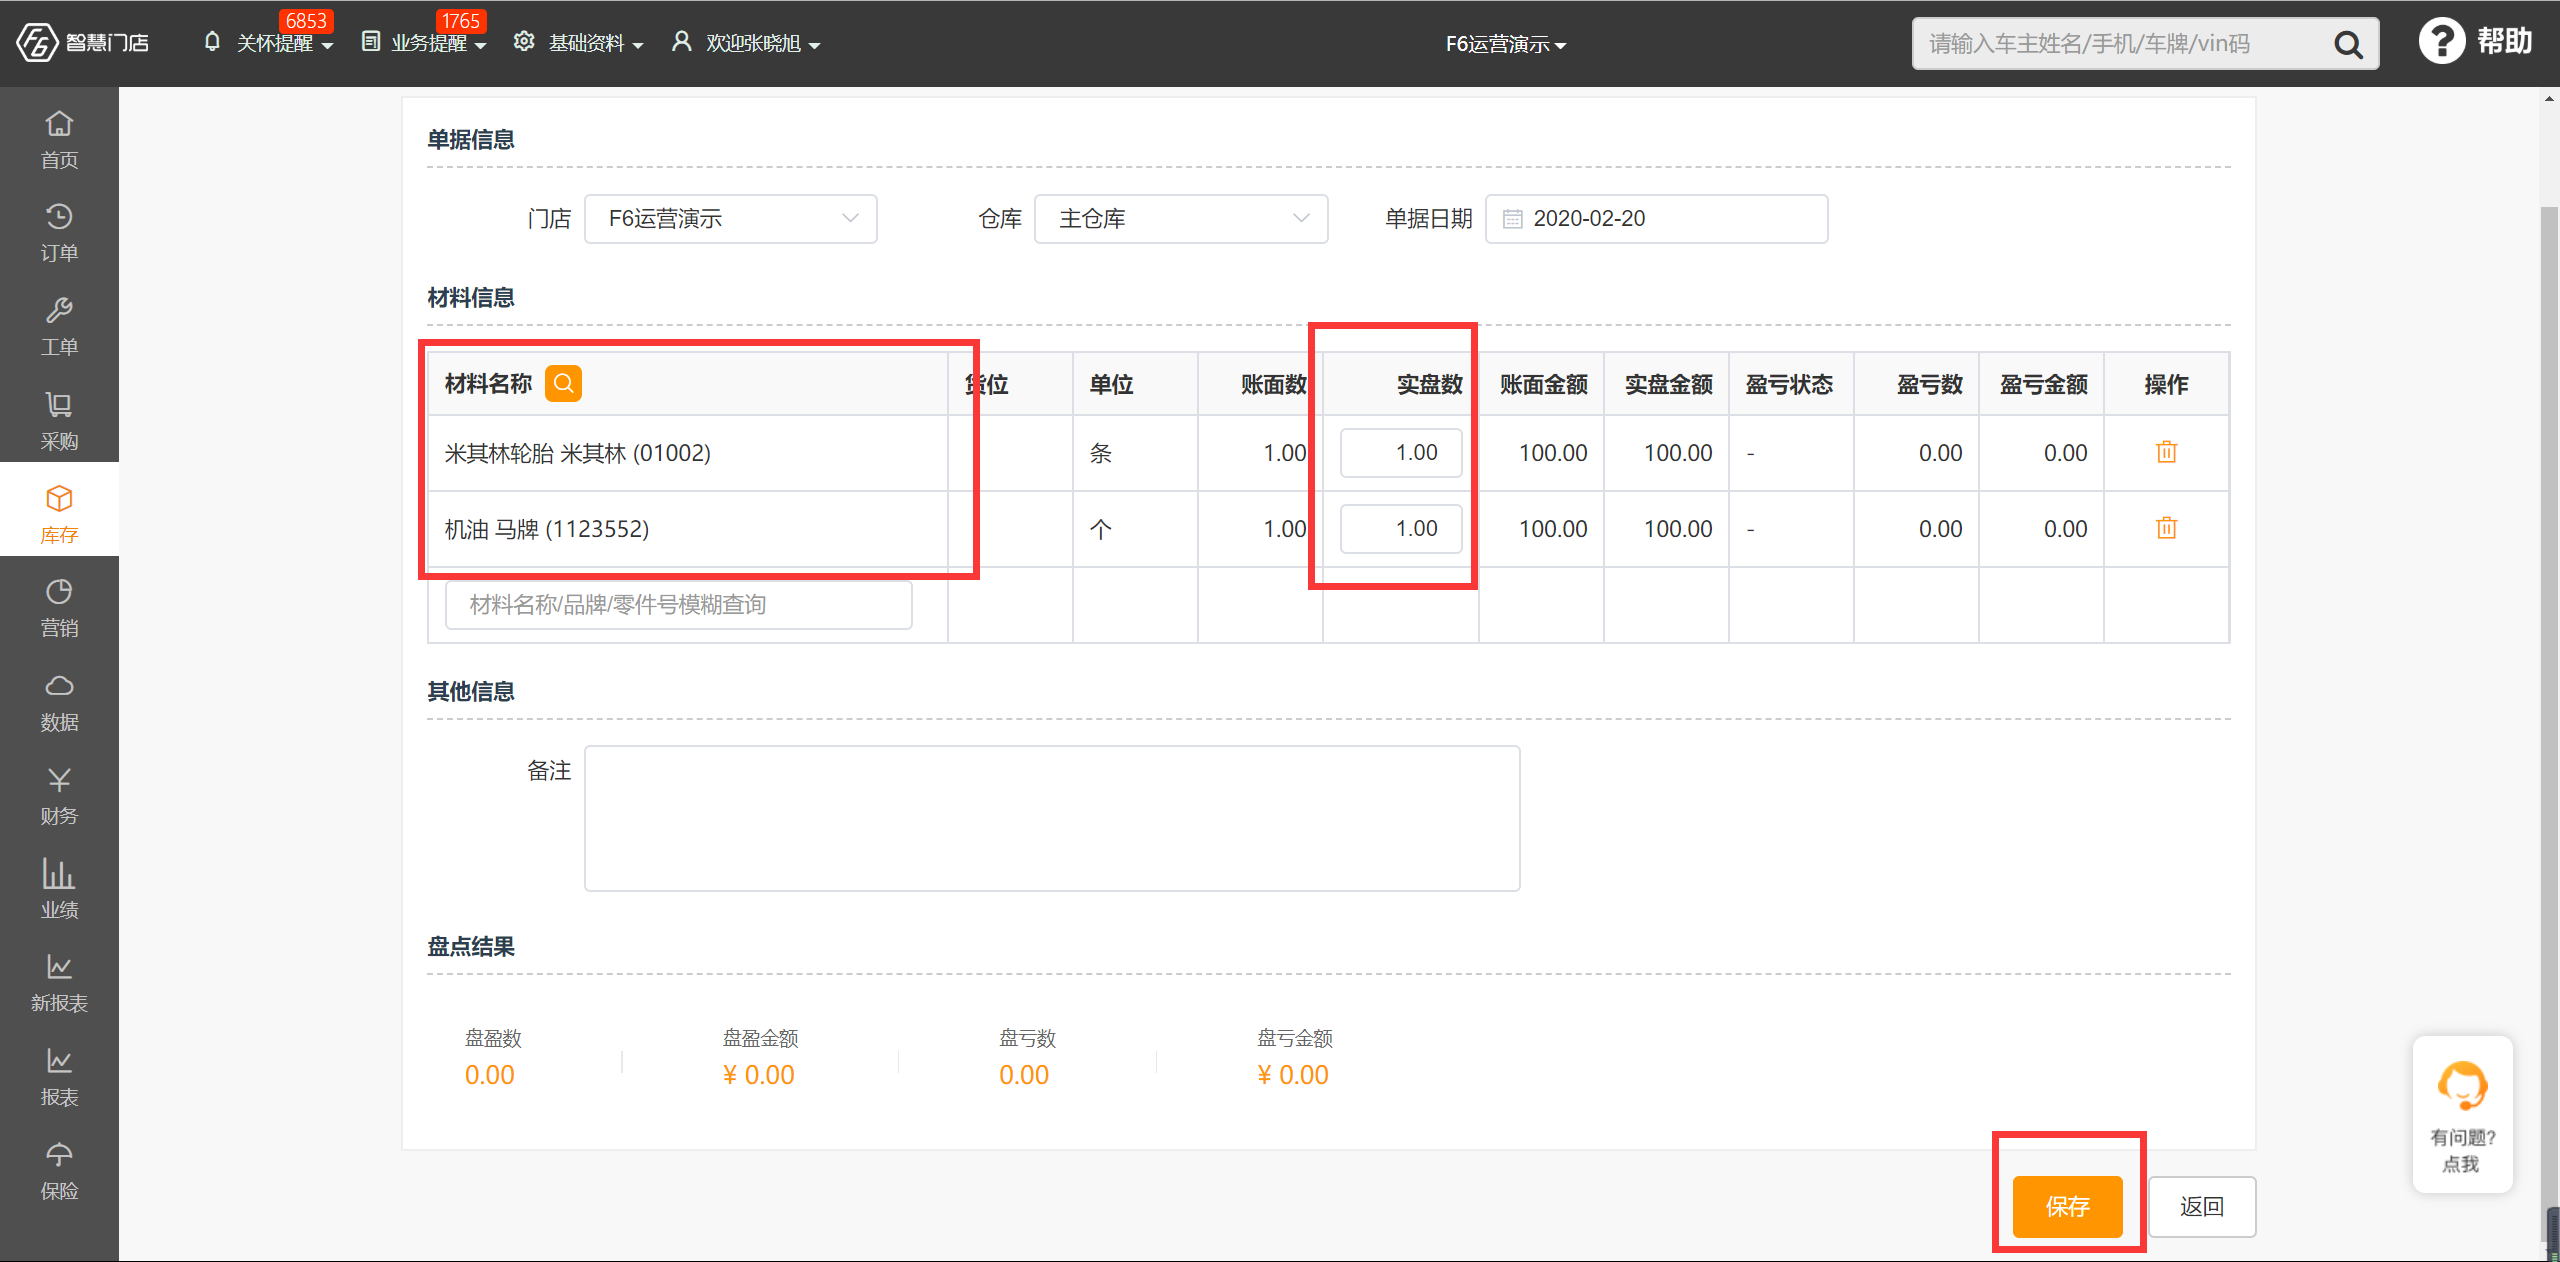
Task: Click the 保存 save button
Action: [x=2067, y=1207]
